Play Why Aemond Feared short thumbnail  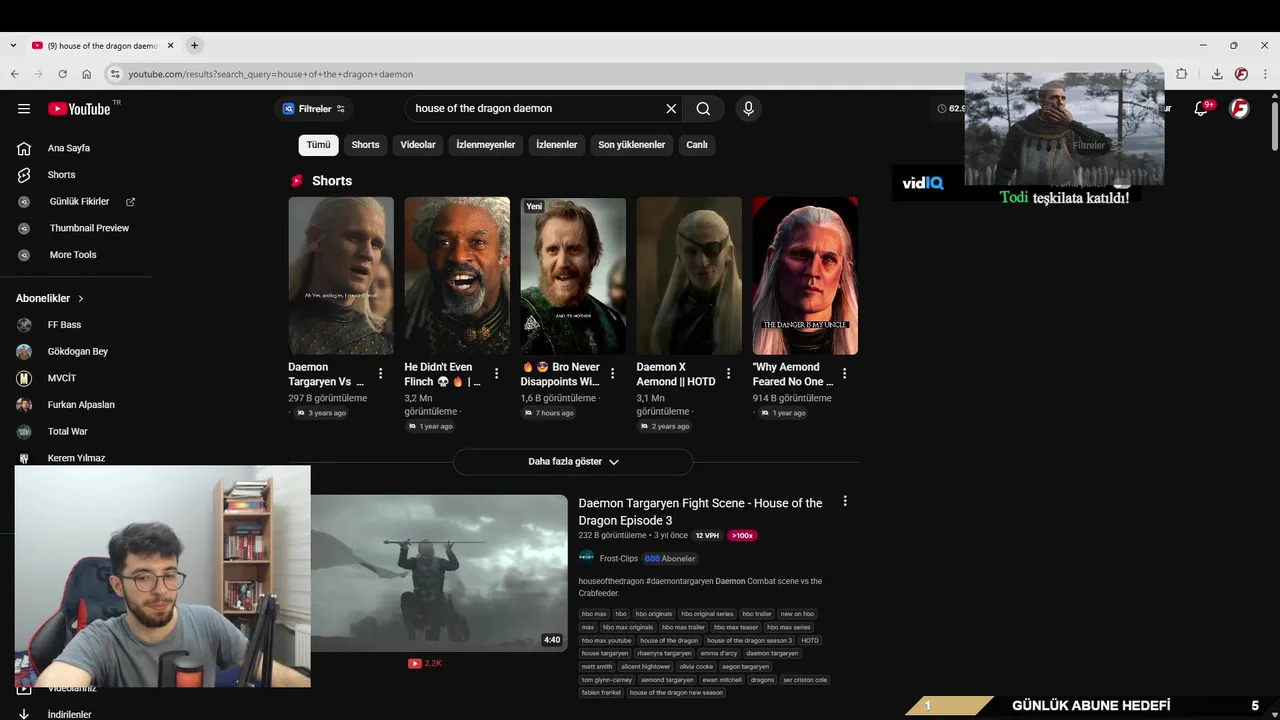805,276
